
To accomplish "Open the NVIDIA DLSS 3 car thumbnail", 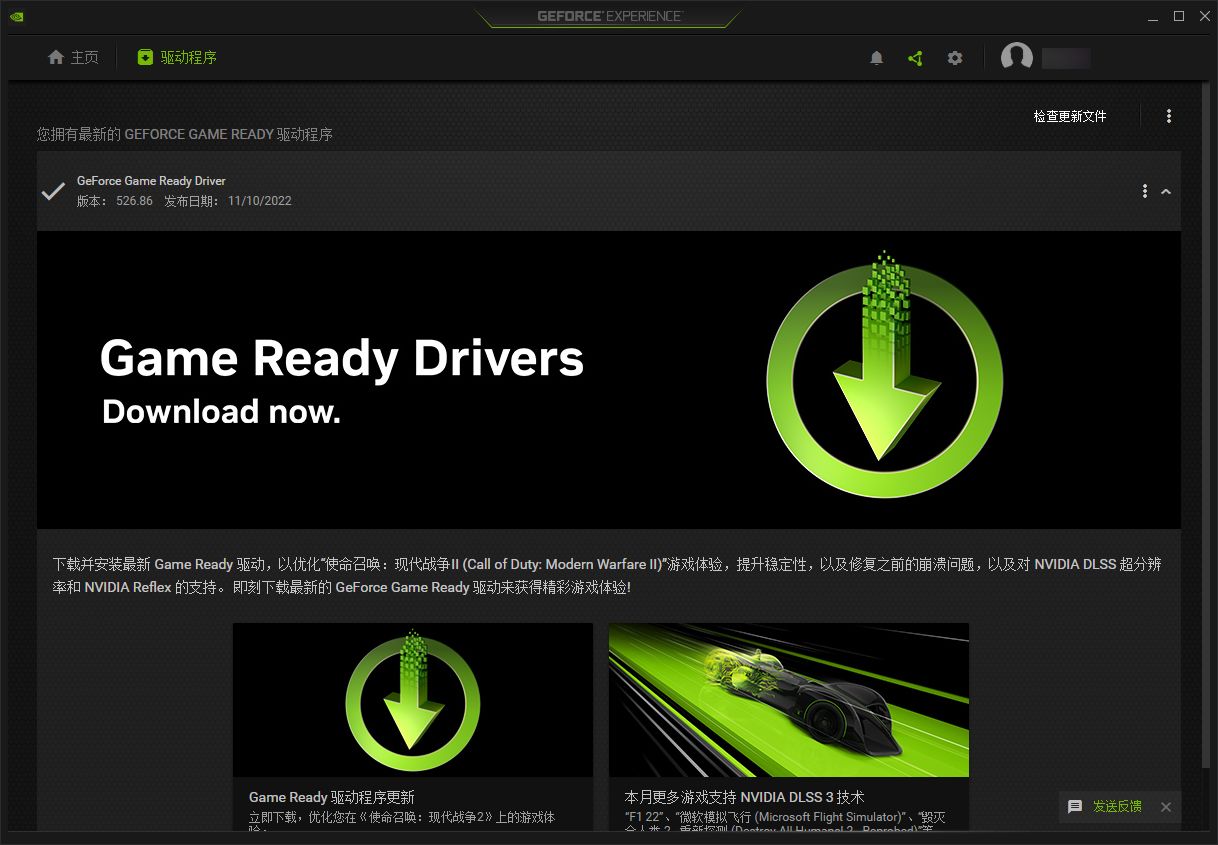I will coord(789,700).
